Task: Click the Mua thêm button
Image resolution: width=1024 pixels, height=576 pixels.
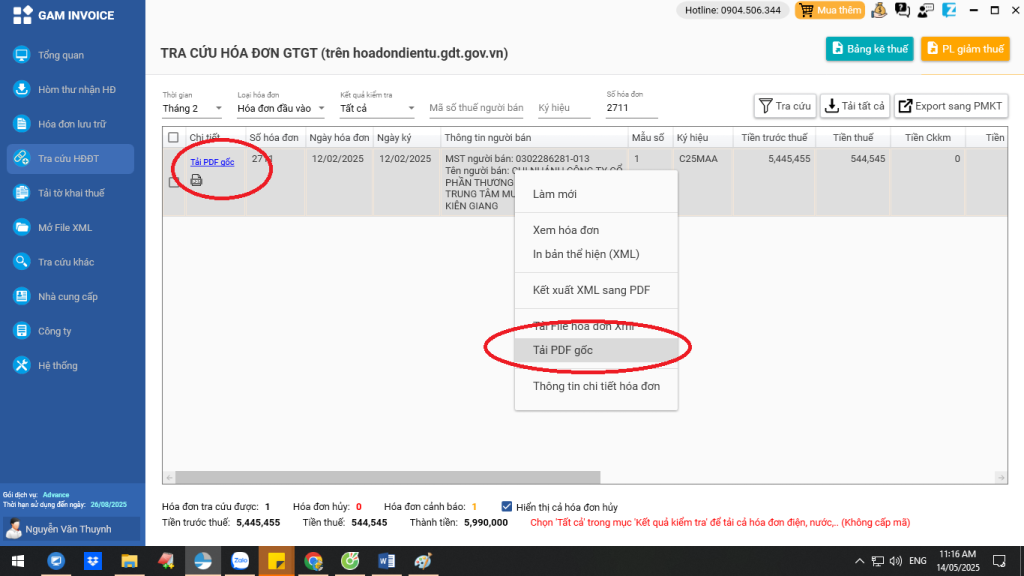Action: click(x=830, y=10)
